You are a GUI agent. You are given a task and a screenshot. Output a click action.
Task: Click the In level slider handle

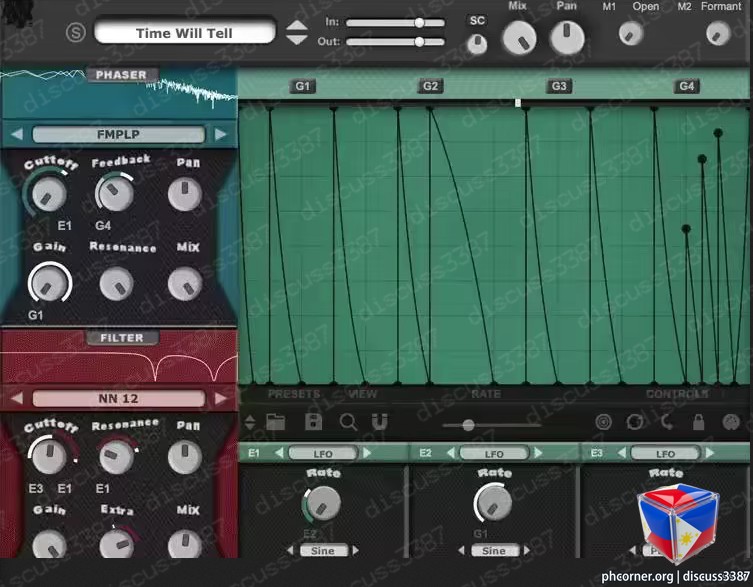[419, 23]
